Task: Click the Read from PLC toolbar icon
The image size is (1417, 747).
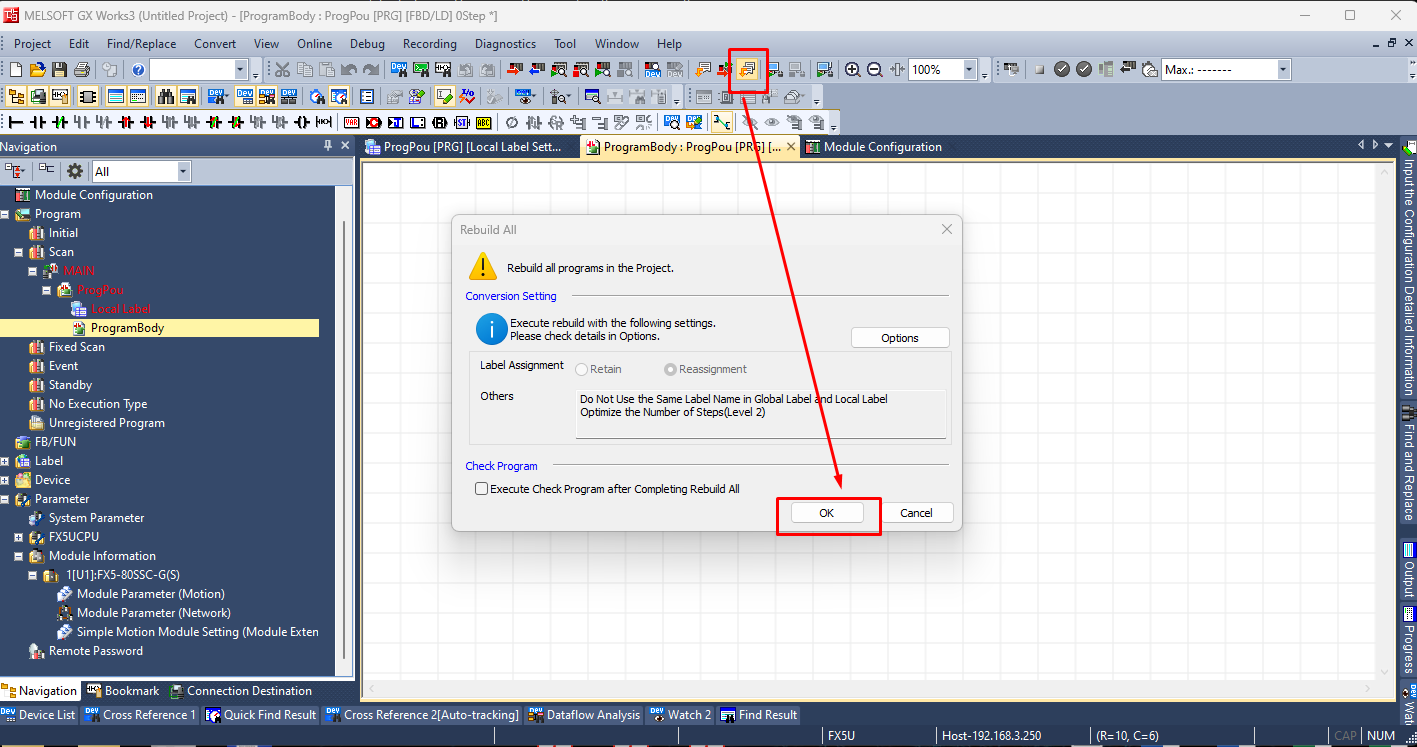Action: pos(536,70)
